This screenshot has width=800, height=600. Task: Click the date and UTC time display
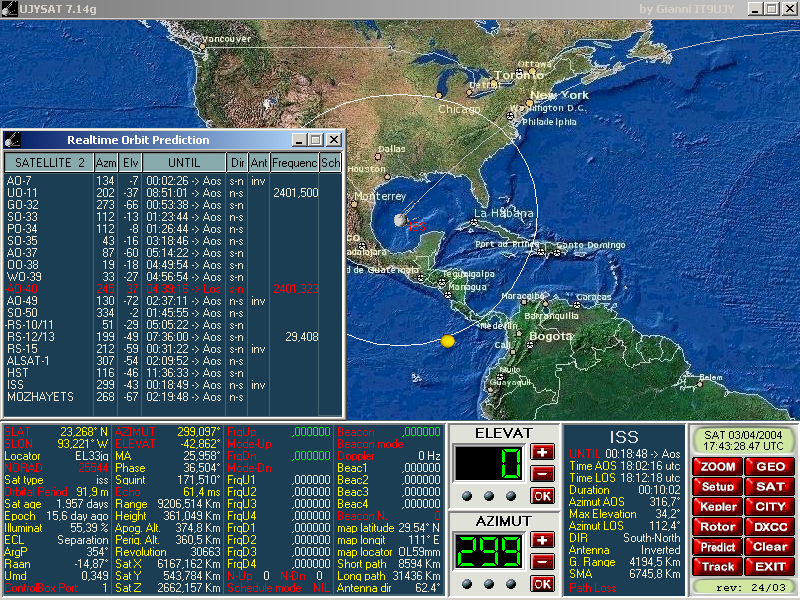tap(743, 440)
